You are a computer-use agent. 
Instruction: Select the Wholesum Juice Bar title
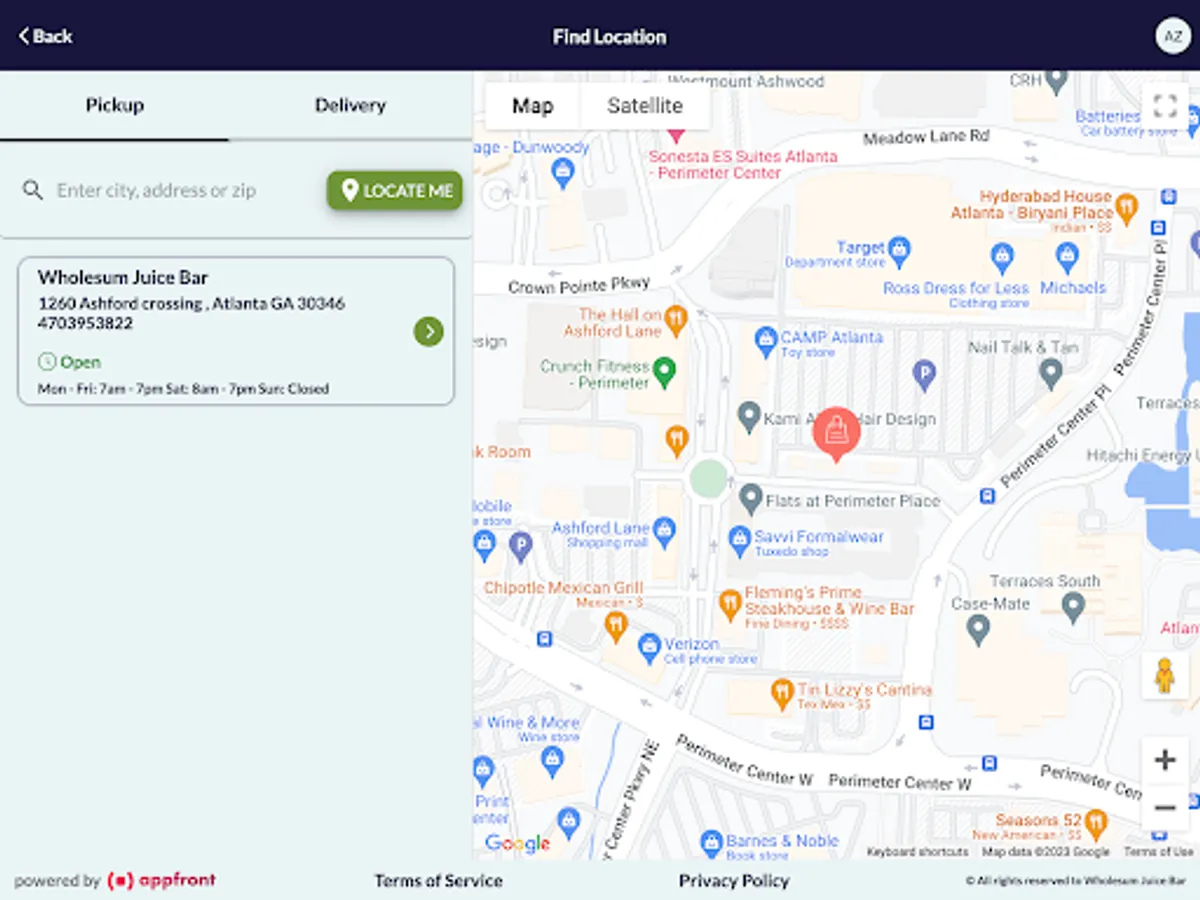point(123,277)
